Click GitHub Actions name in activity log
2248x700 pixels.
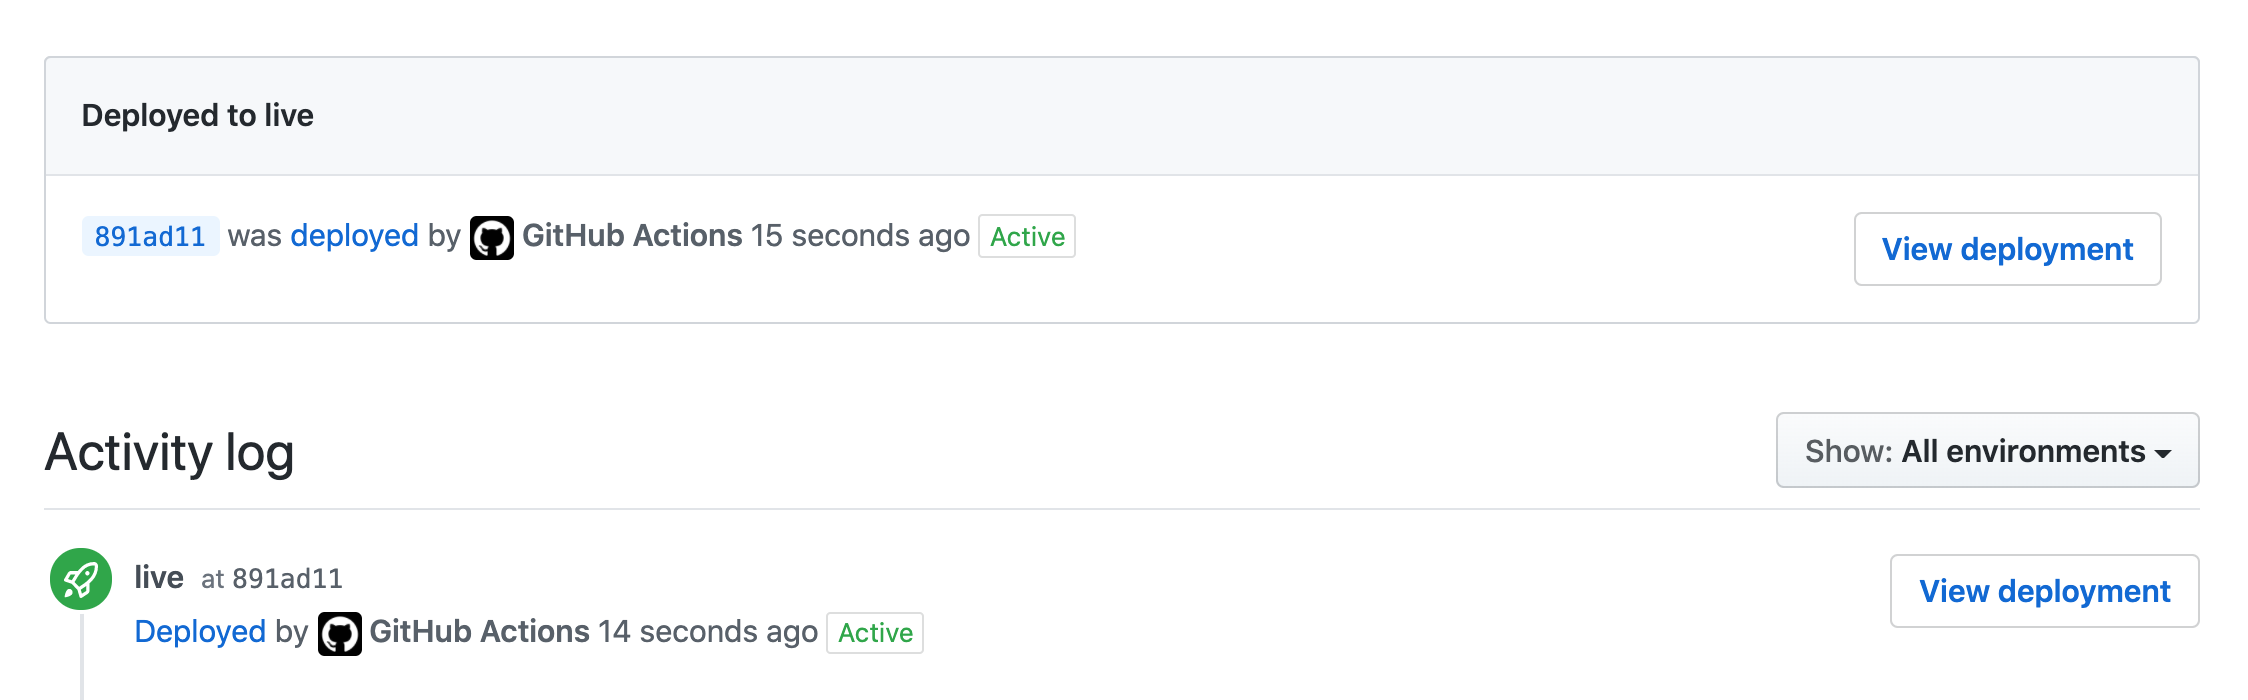coord(480,632)
